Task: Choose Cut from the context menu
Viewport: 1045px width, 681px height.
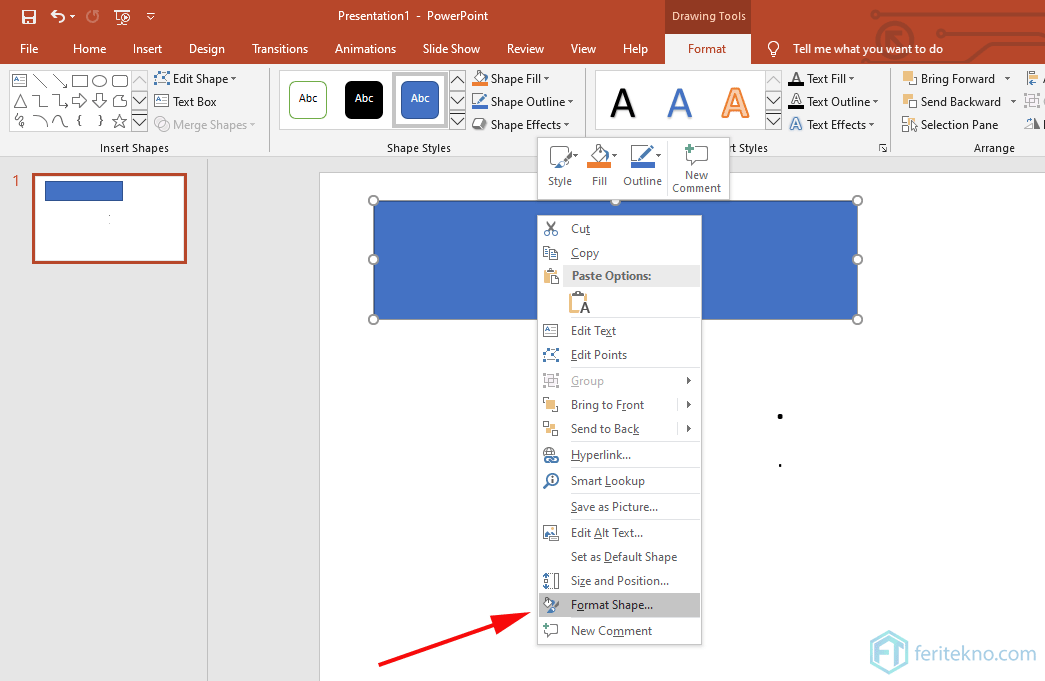Action: click(619, 229)
